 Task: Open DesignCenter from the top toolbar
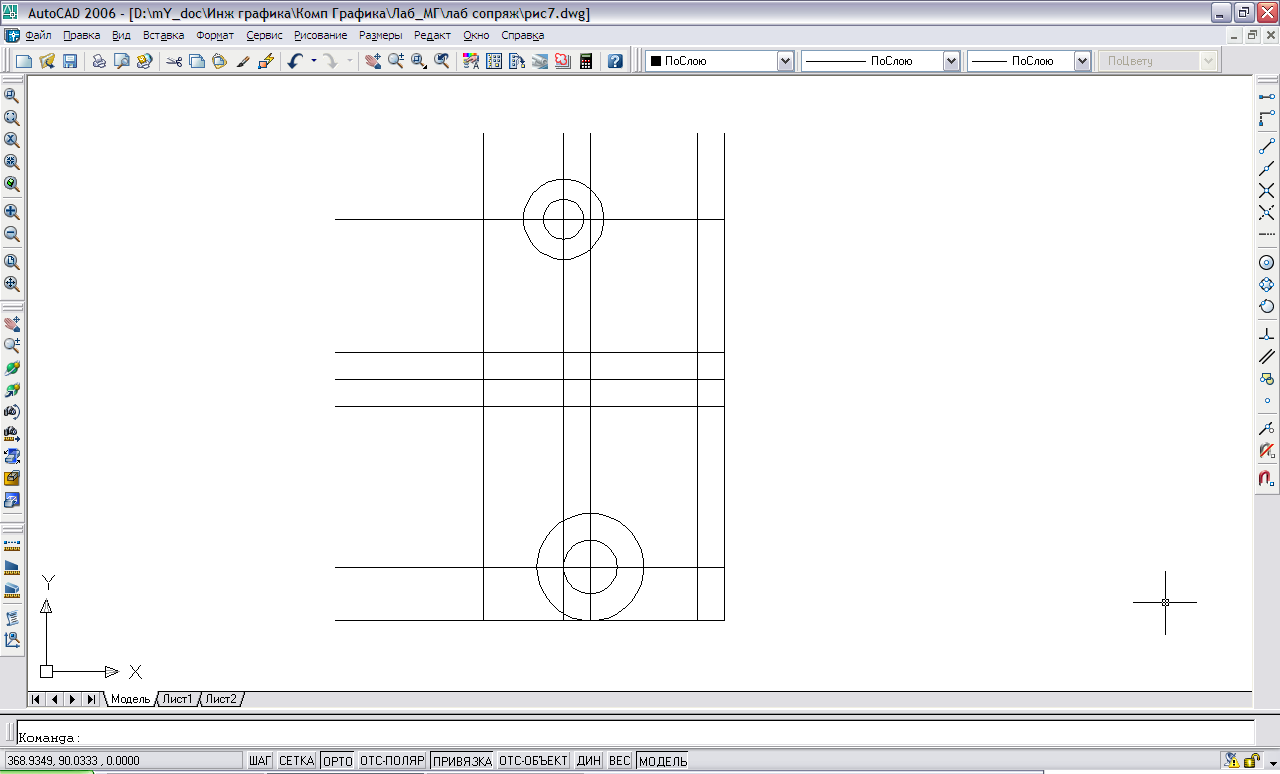click(494, 61)
